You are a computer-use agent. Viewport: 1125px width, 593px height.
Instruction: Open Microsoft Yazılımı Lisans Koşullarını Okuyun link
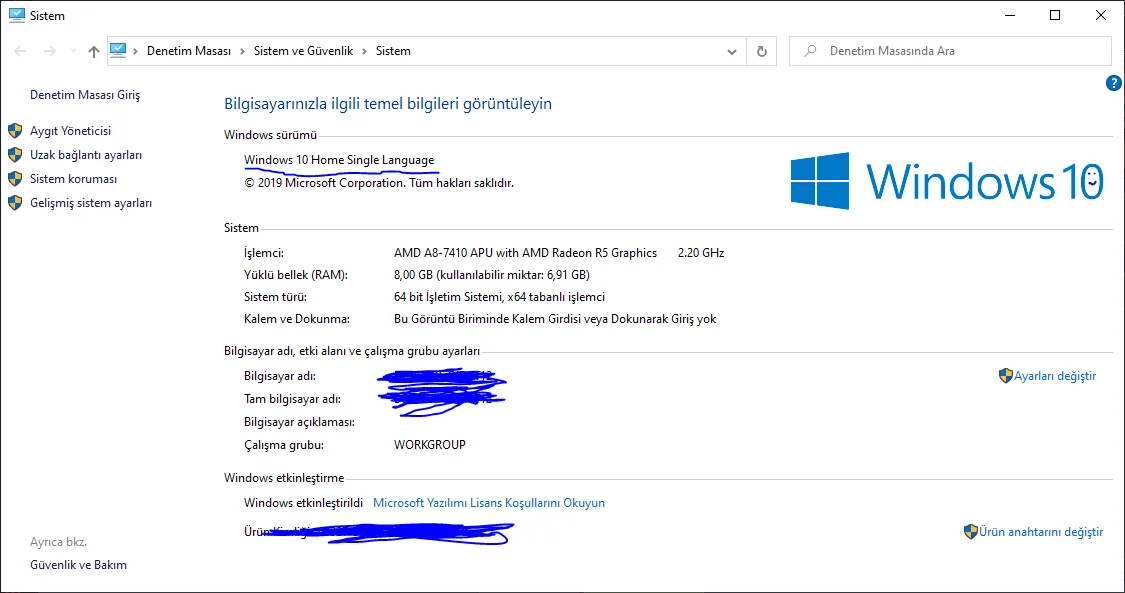pos(489,503)
